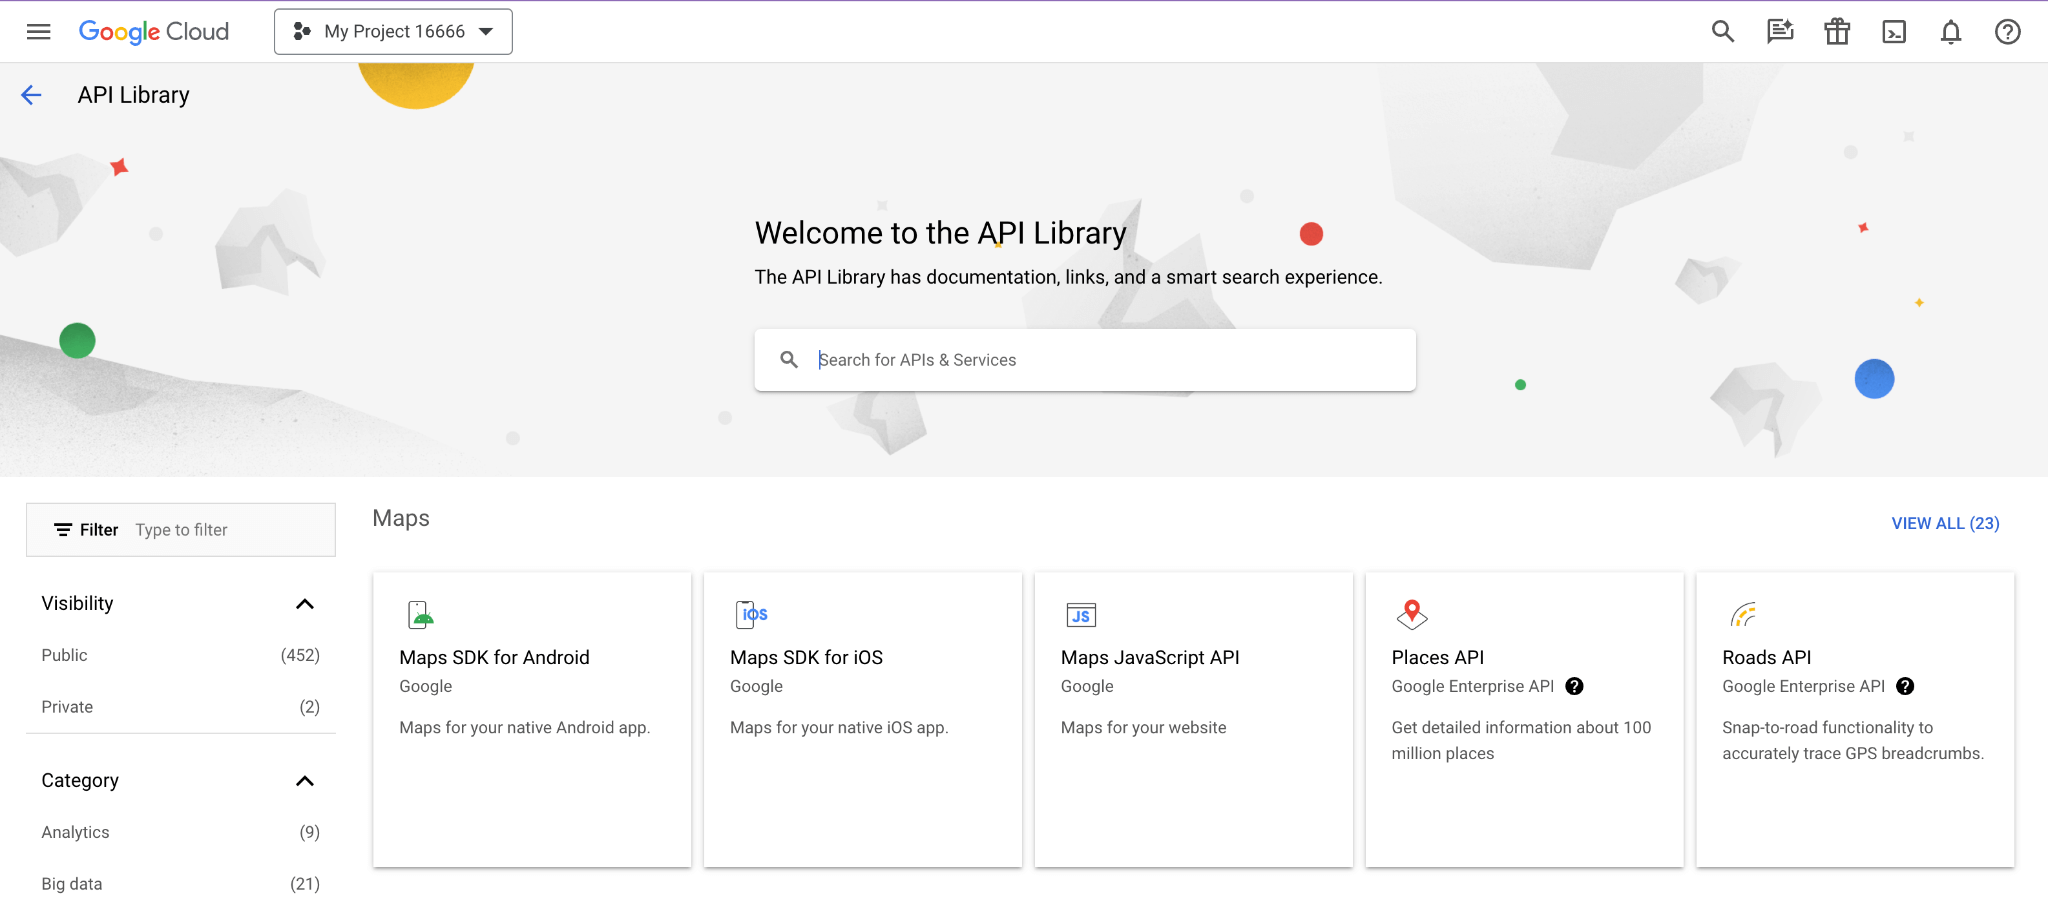The height and width of the screenshot is (921, 2048).
Task: Click the Places API map pin icon
Action: [x=1412, y=614]
